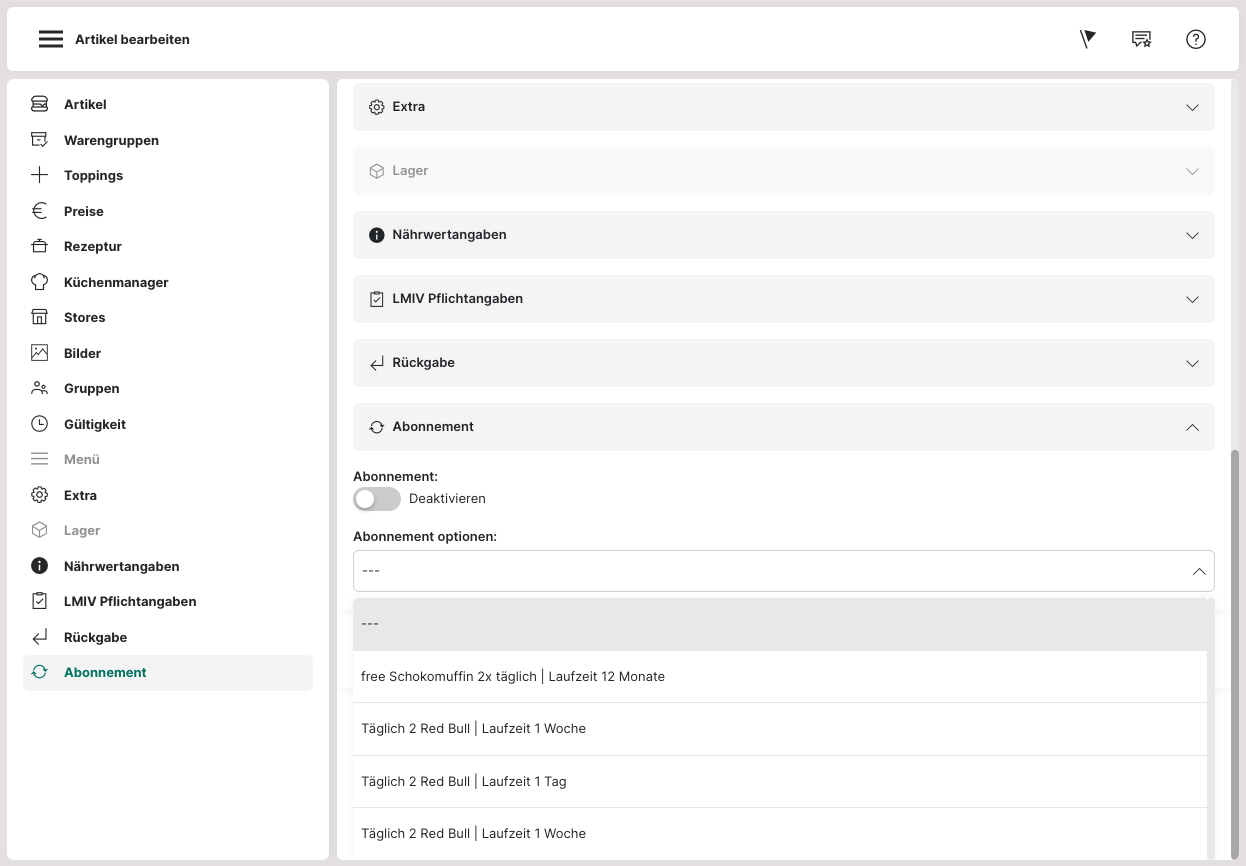Open Toppings in the sidebar
The width and height of the screenshot is (1246, 866).
click(x=93, y=175)
